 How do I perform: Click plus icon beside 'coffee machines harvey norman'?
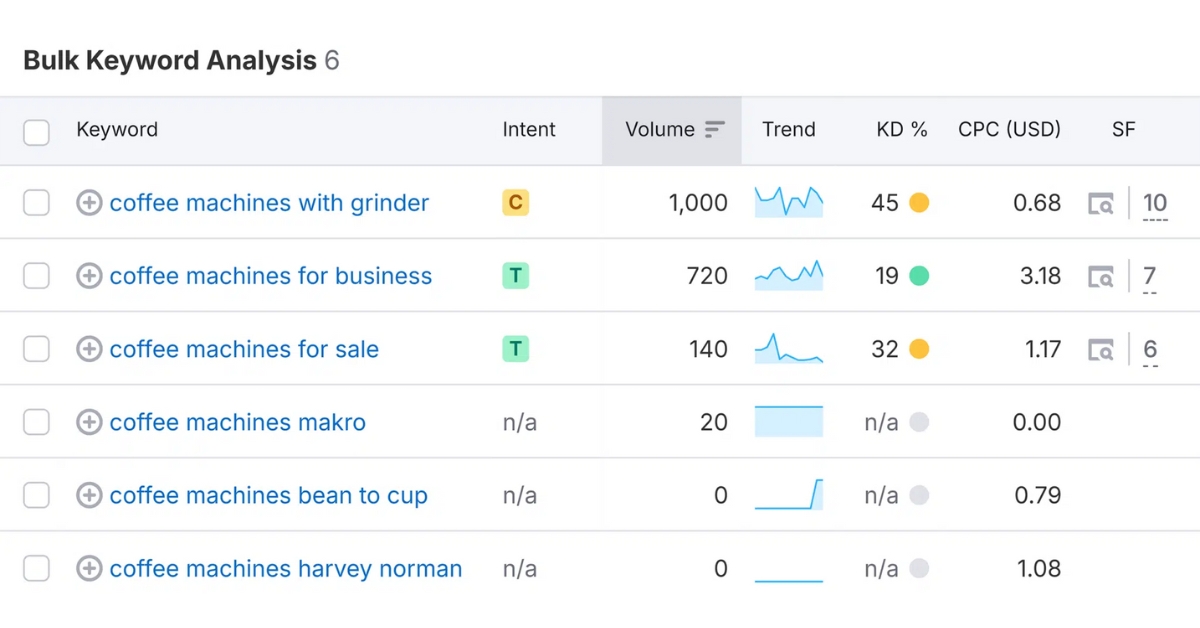pos(89,569)
